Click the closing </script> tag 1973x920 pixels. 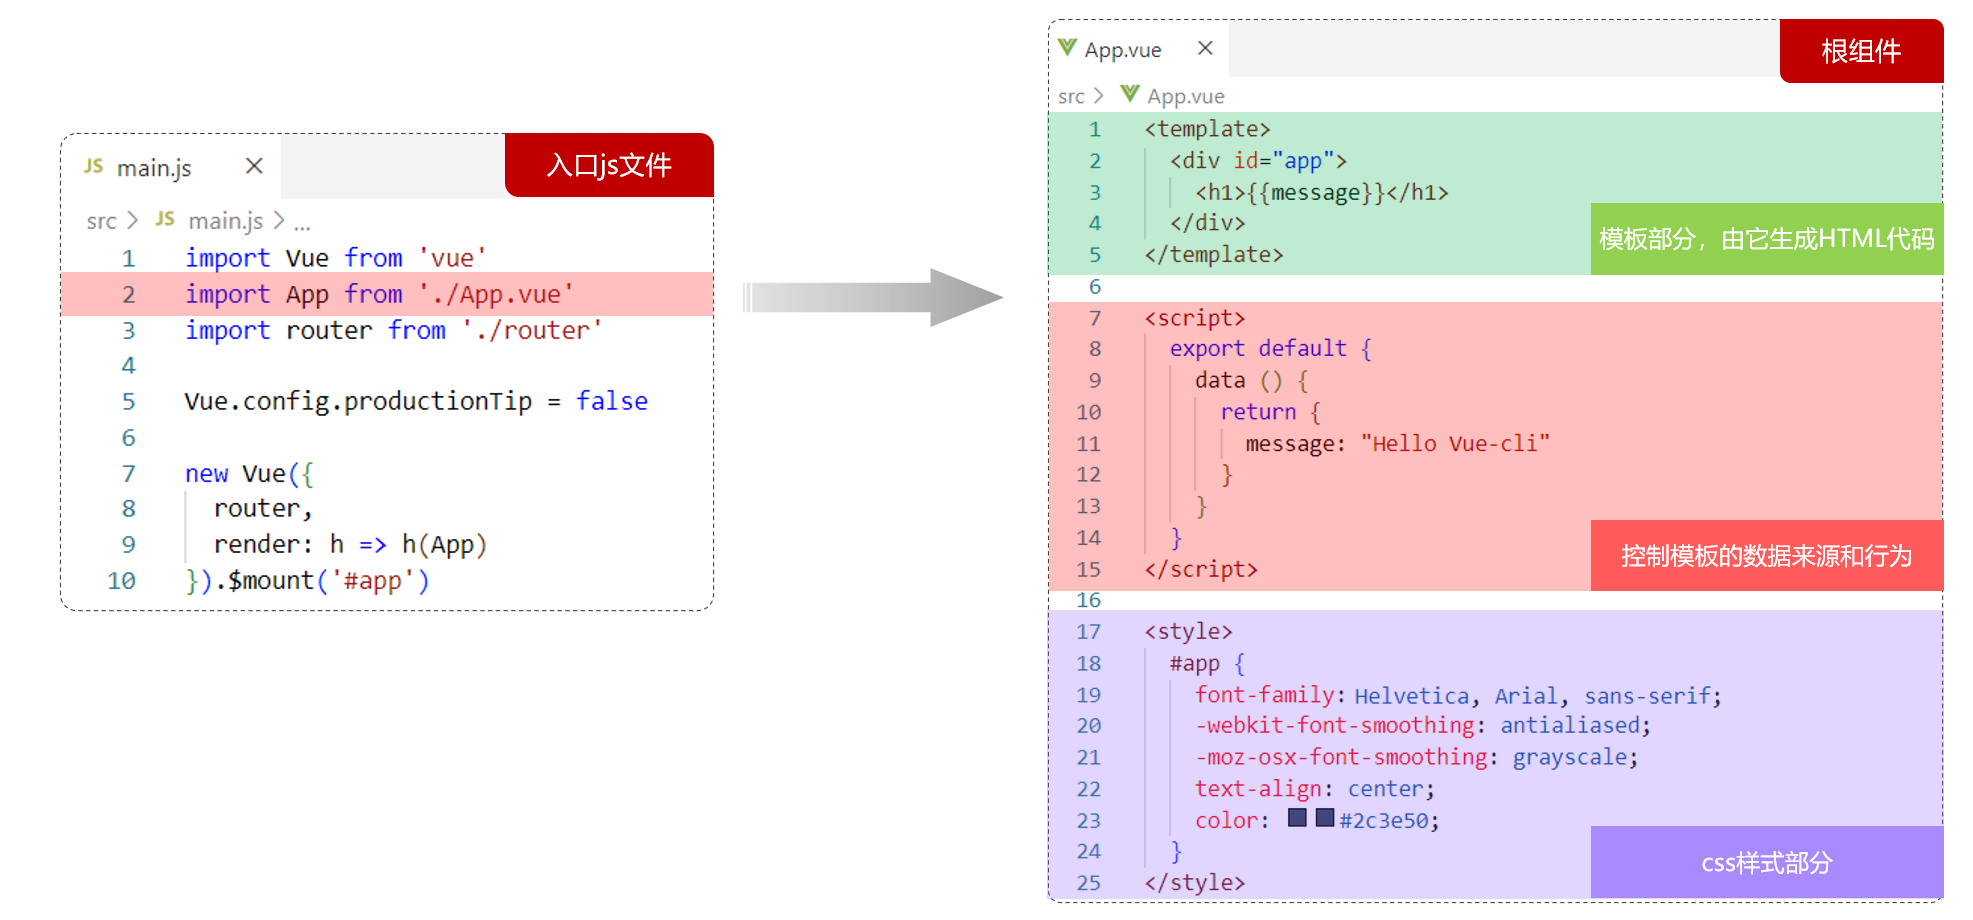point(1201,569)
